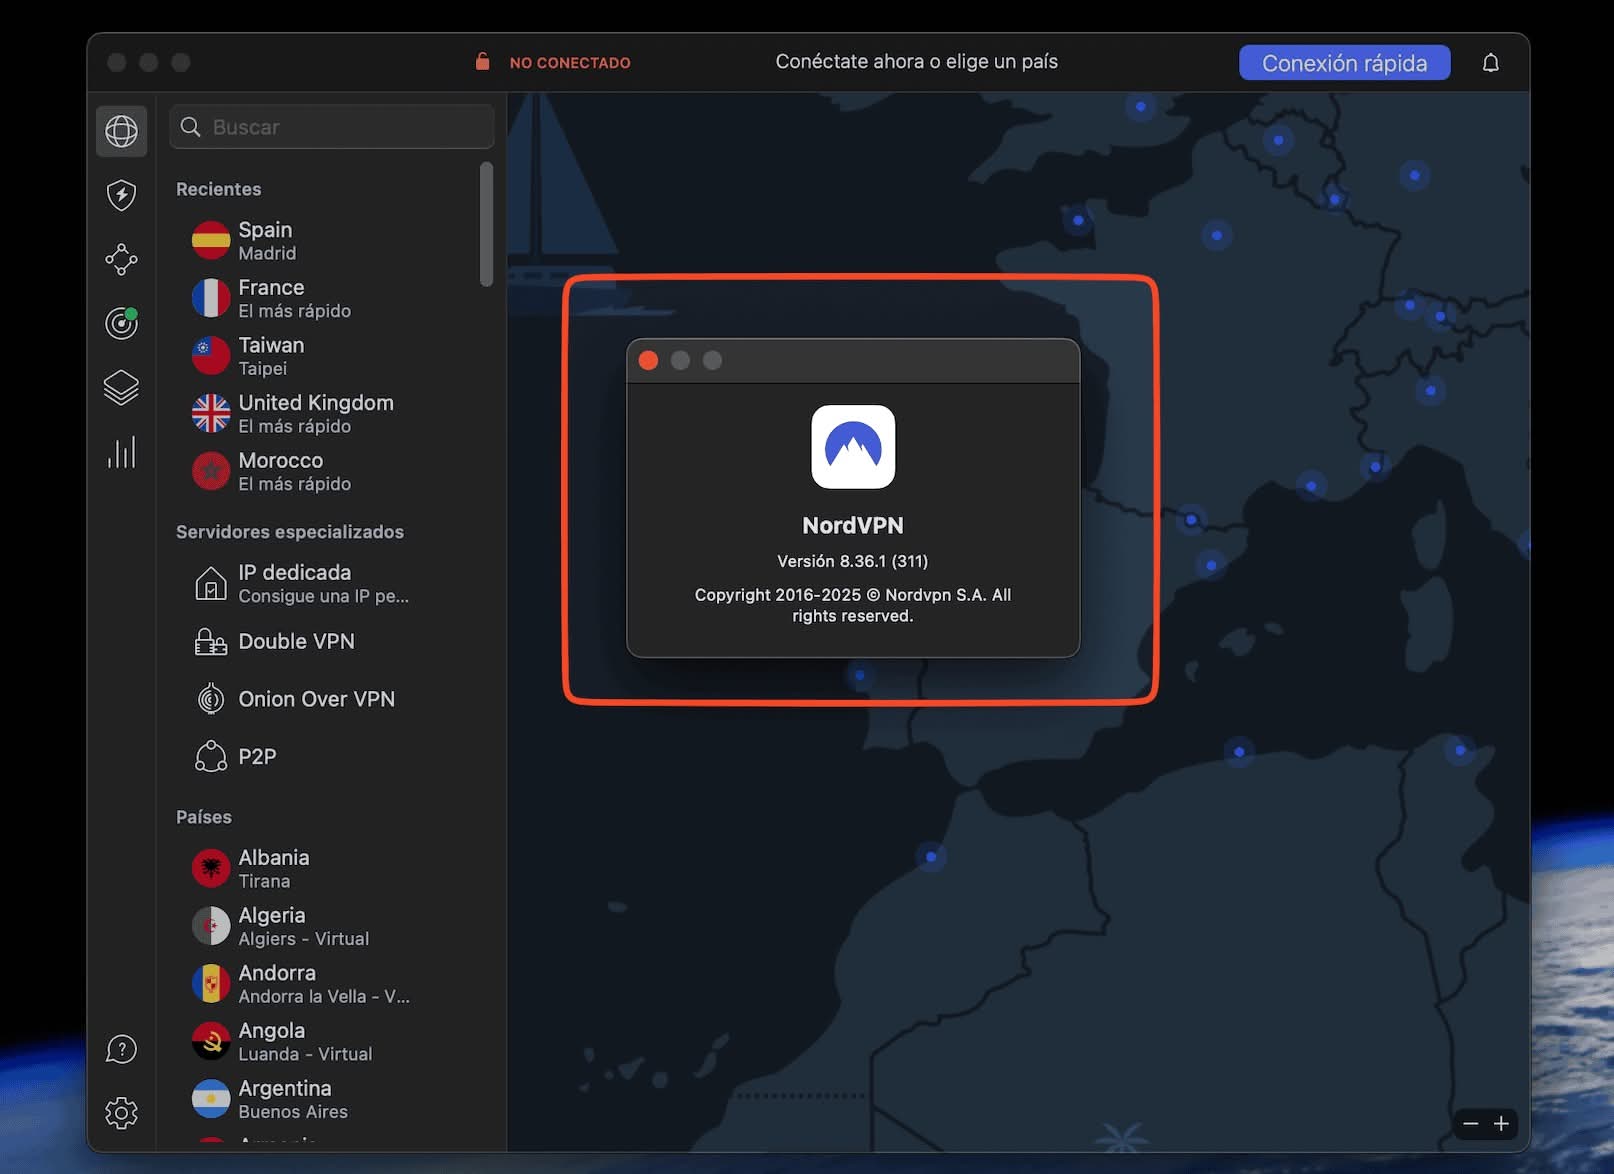This screenshot has height=1174, width=1614.
Task: Open the stacked layers sidebar icon
Action: (x=121, y=388)
